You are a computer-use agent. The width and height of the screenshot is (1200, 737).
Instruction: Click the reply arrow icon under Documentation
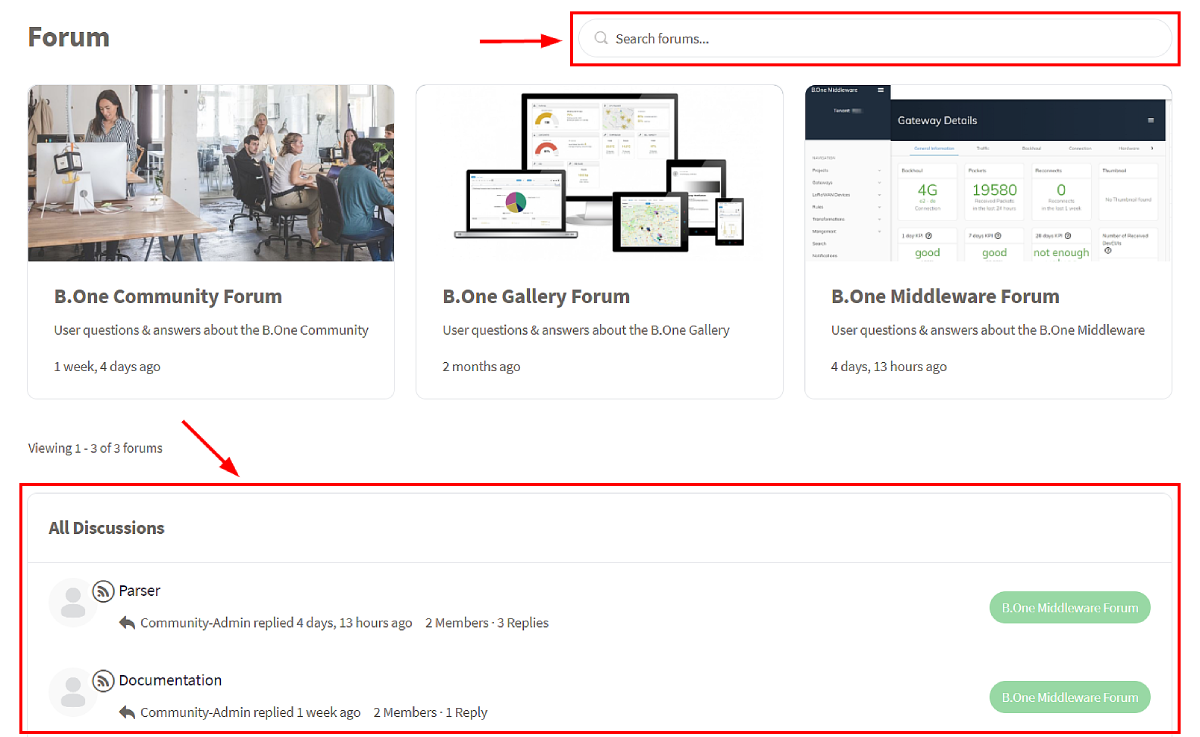[x=127, y=713]
